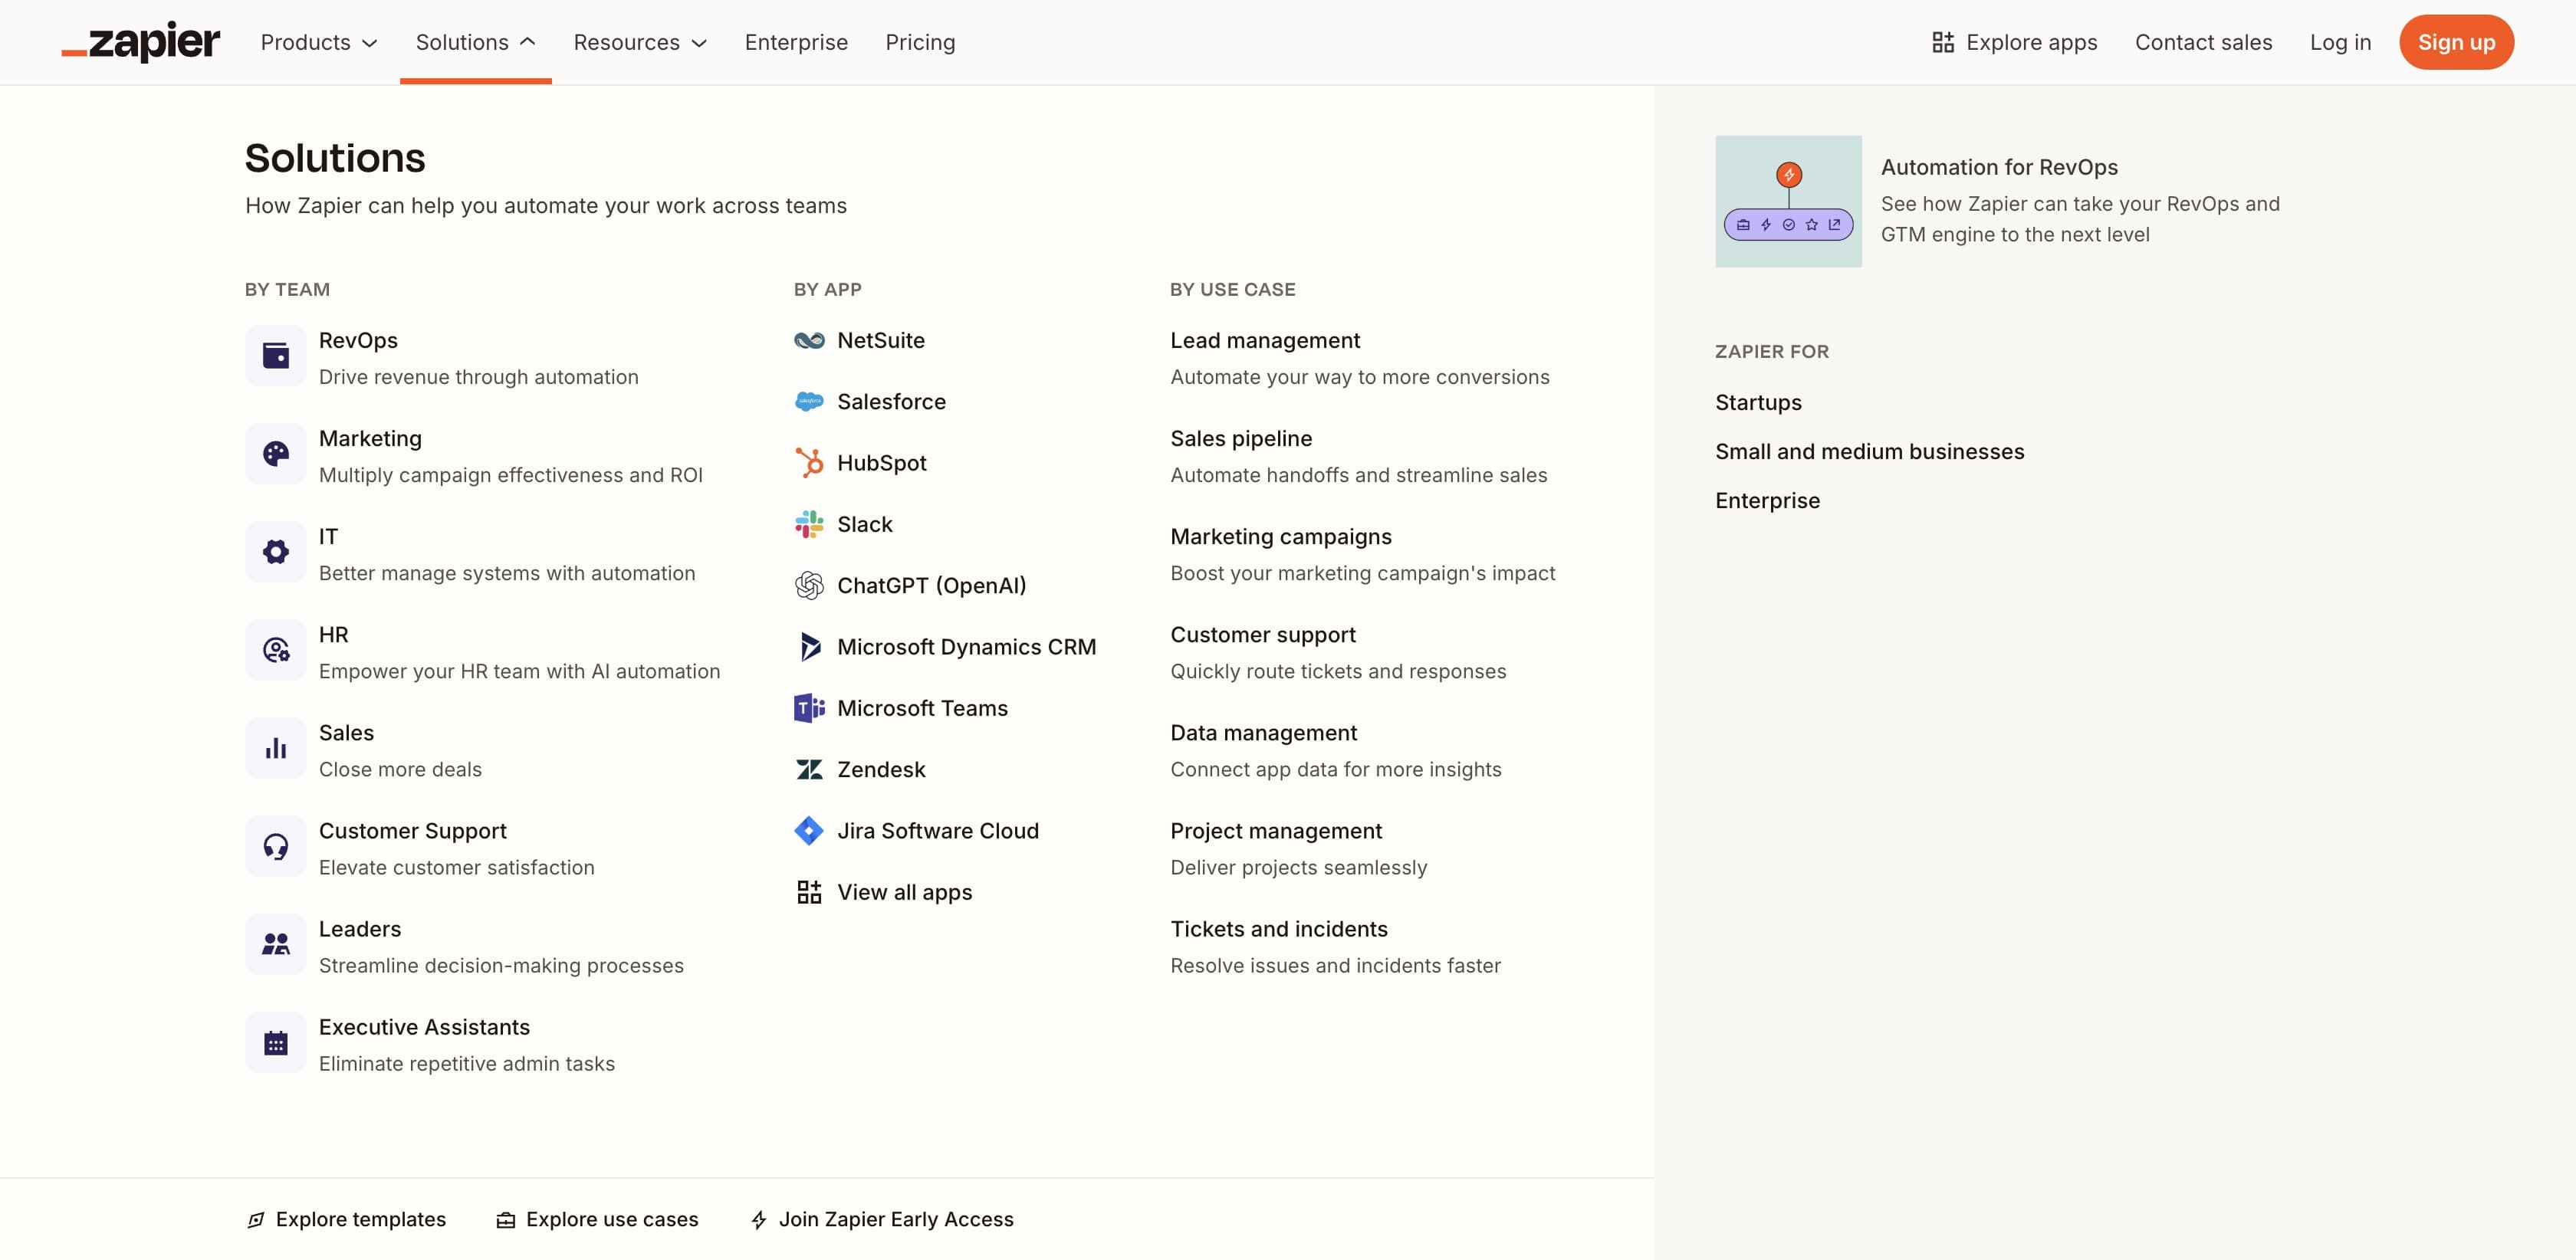Click 'Streamline decision-making processes' text
This screenshot has height=1260, width=2576.
coord(501,965)
